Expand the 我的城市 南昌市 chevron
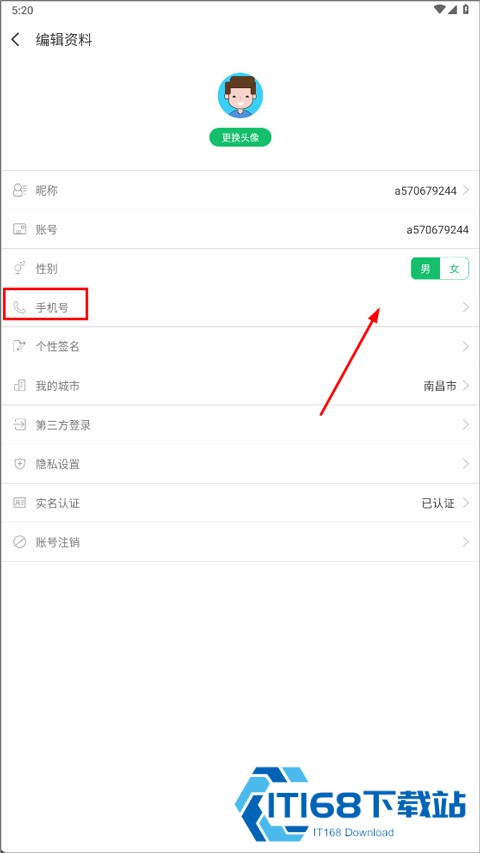 tap(466, 386)
